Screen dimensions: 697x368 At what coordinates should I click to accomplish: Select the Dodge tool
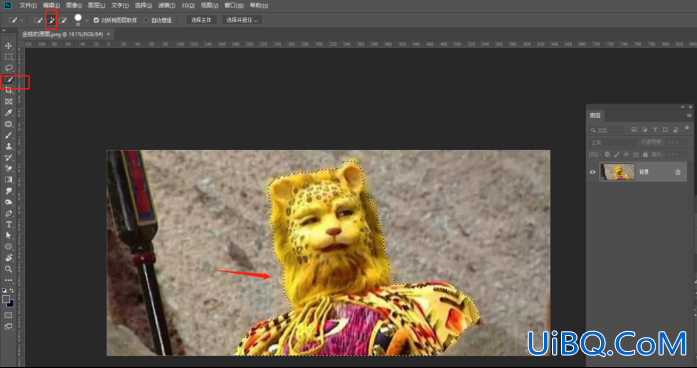click(x=8, y=202)
